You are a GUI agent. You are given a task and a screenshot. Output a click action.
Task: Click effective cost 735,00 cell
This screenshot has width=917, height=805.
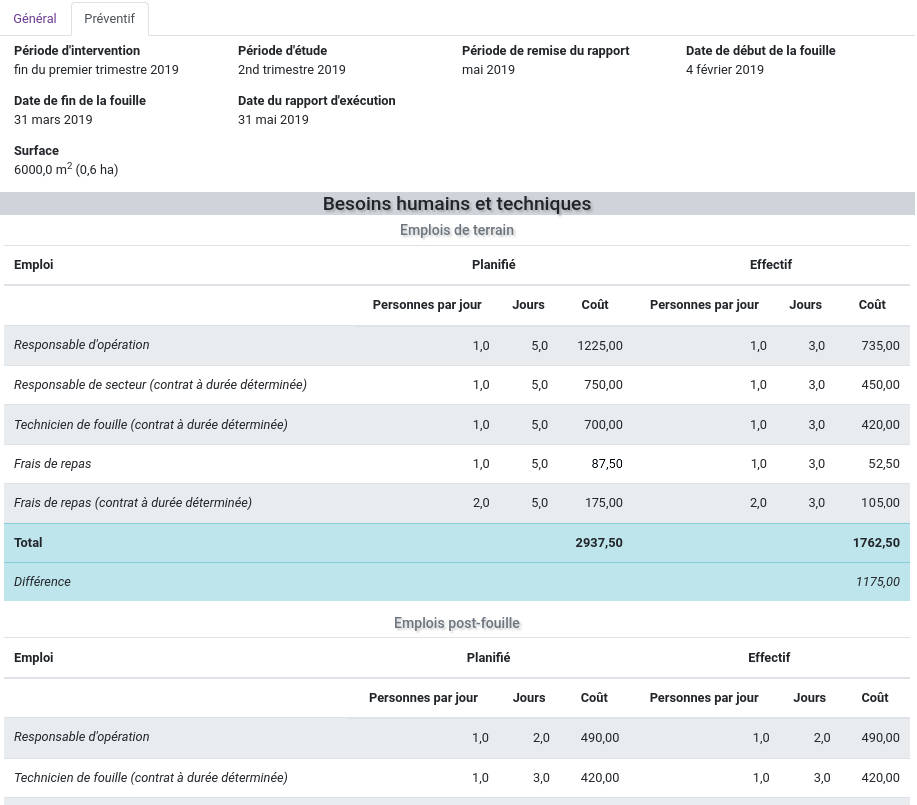pyautogui.click(x=881, y=346)
